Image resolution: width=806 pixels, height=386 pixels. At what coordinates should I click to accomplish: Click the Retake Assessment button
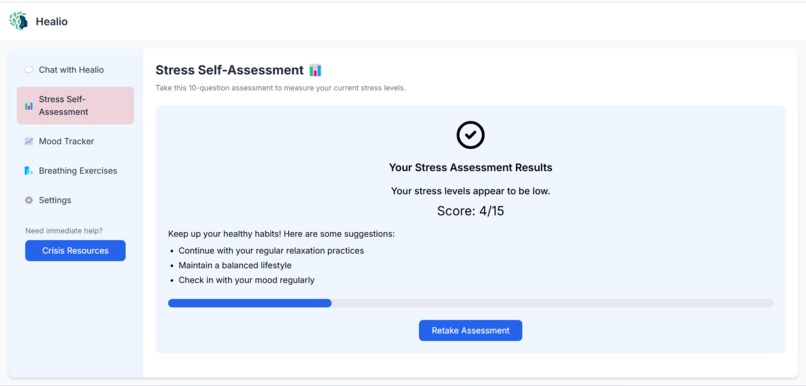pos(470,330)
